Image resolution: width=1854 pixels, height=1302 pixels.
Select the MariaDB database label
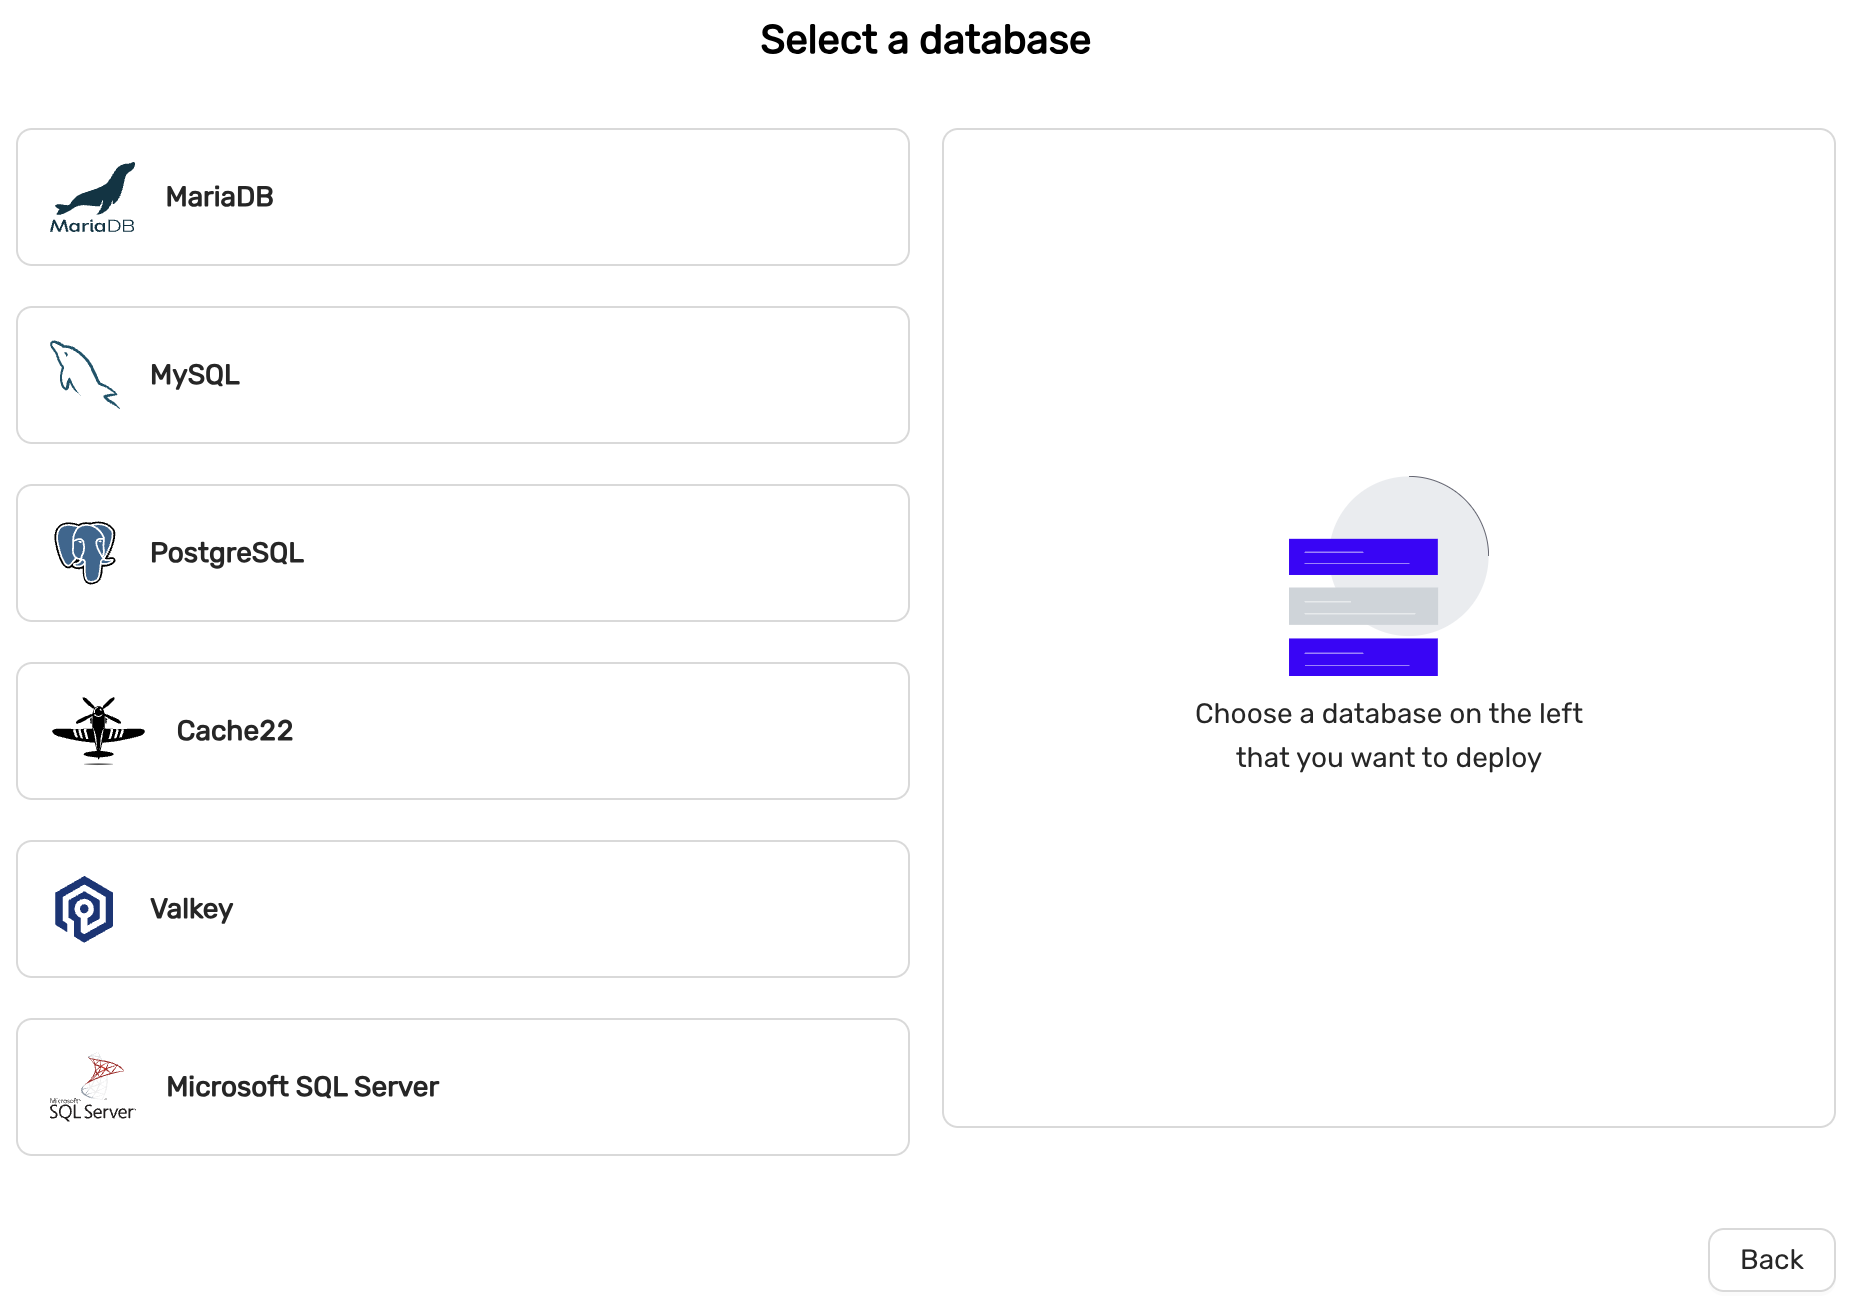(x=220, y=197)
